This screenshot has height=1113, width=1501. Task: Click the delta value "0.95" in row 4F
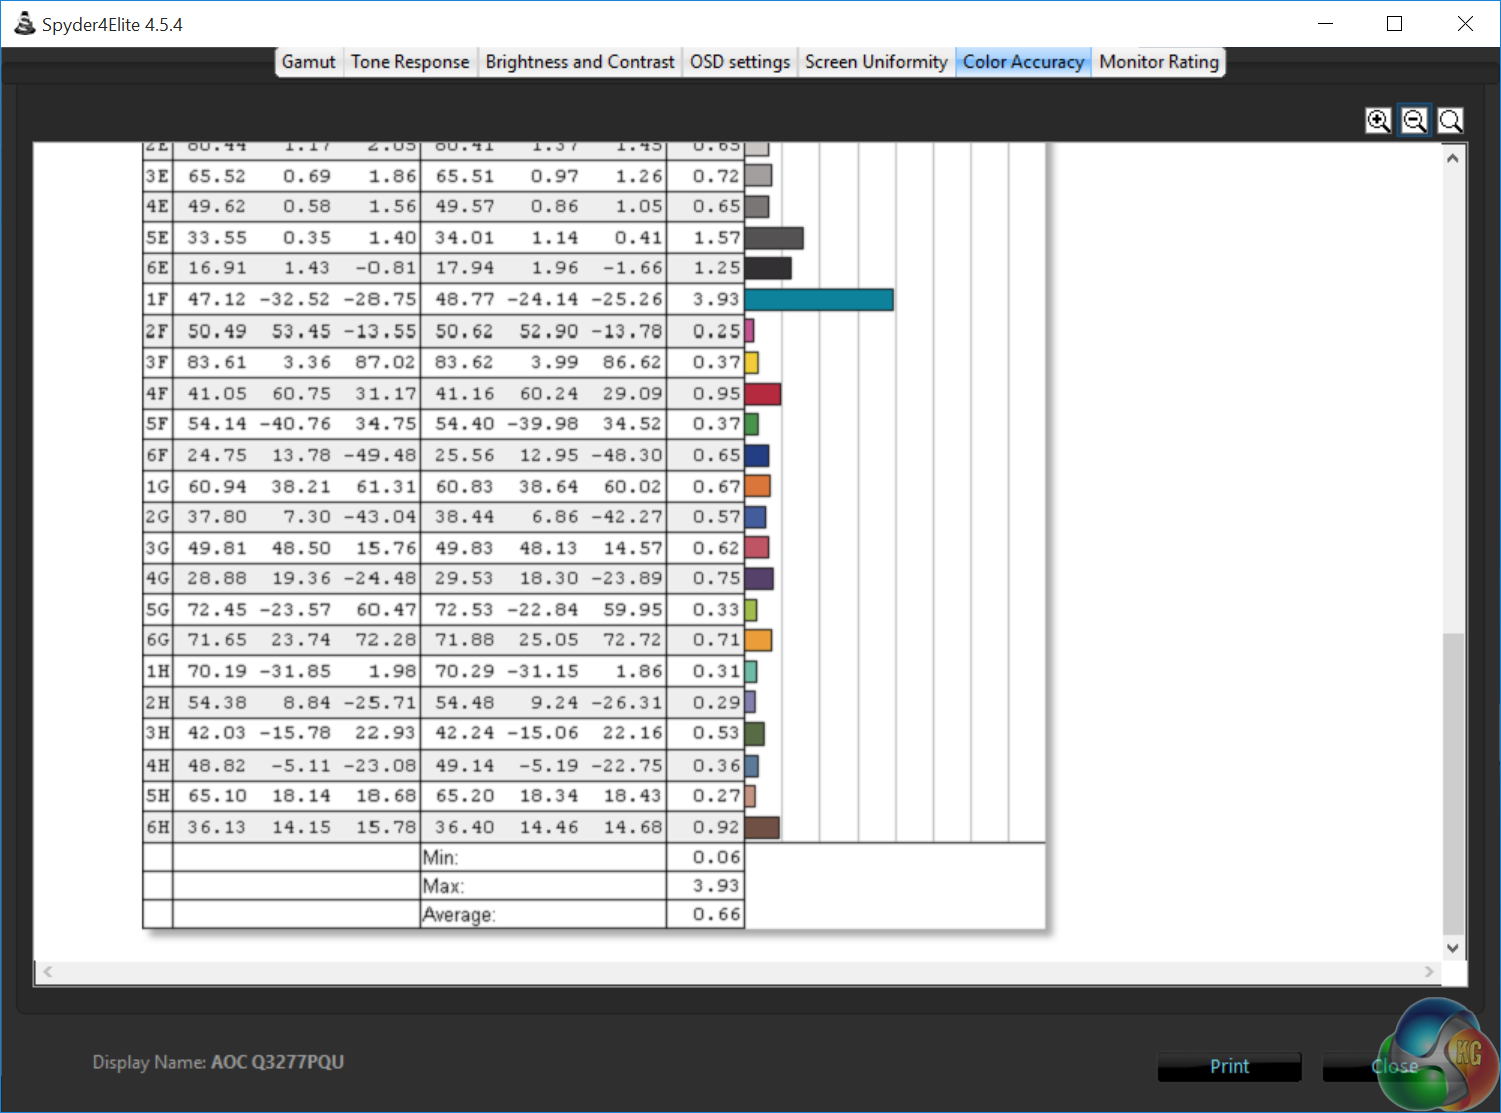pos(716,394)
